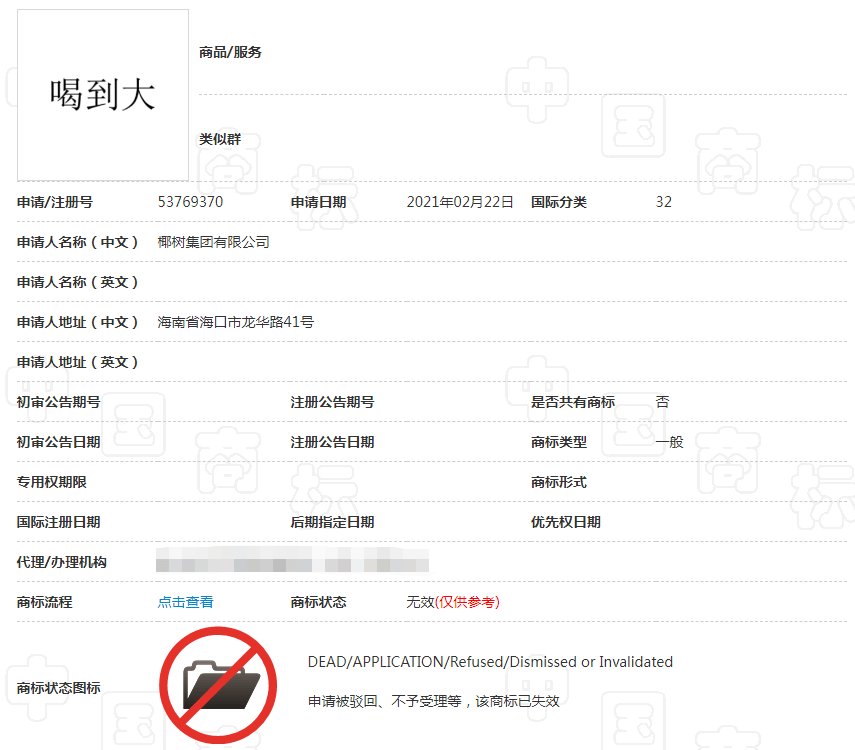Click the 国际注册日期 label
Screen dimensions: 855x750
tap(58, 523)
